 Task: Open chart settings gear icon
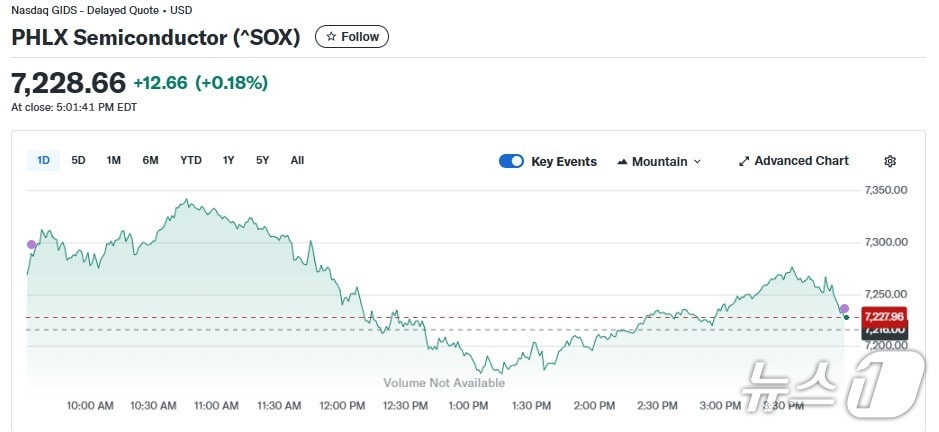click(890, 161)
